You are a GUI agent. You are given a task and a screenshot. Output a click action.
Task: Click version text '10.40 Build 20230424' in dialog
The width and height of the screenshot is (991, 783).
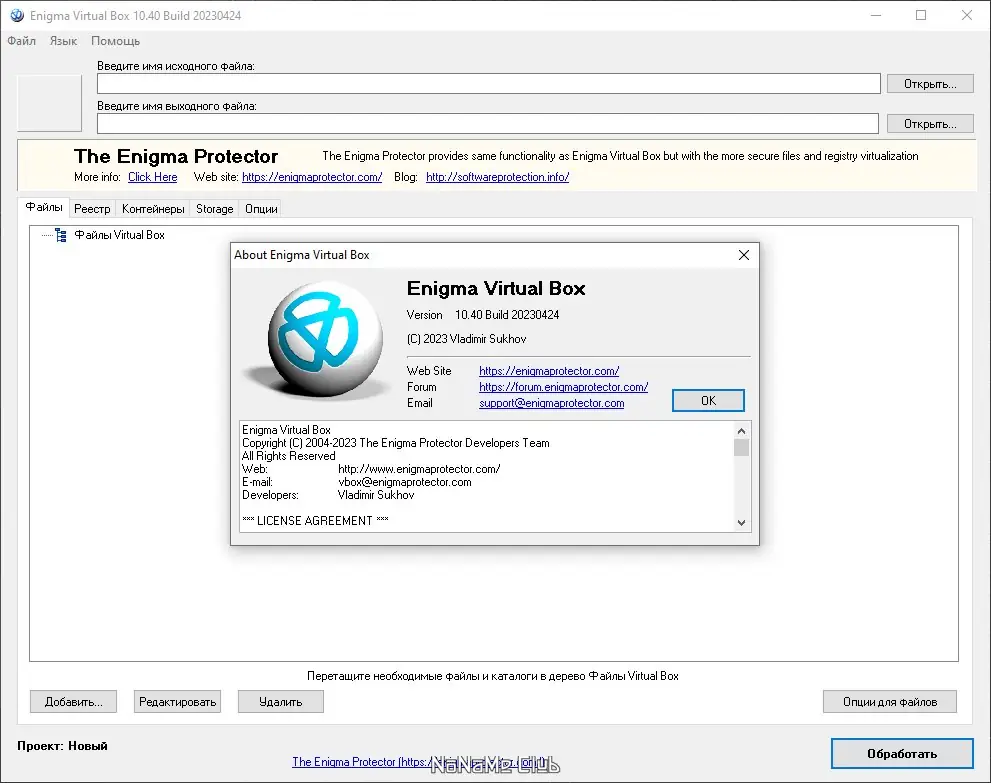point(507,315)
